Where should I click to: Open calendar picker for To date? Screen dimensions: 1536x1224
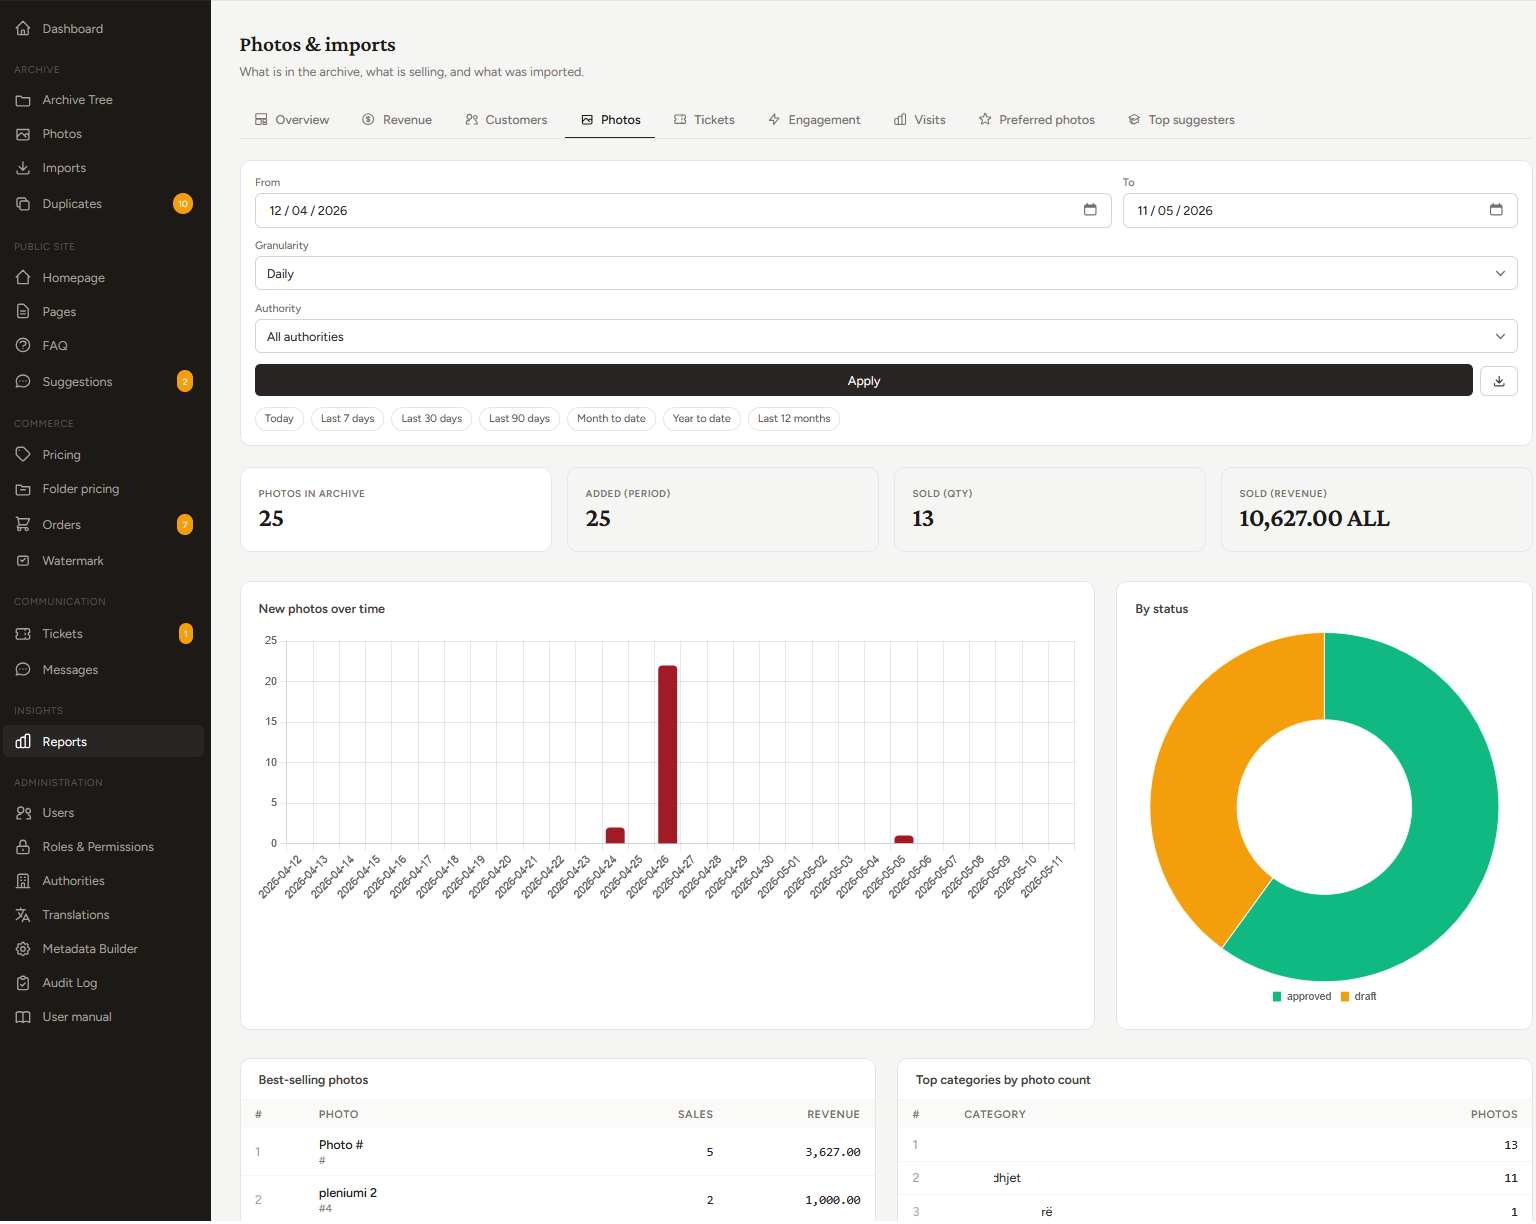click(x=1496, y=210)
